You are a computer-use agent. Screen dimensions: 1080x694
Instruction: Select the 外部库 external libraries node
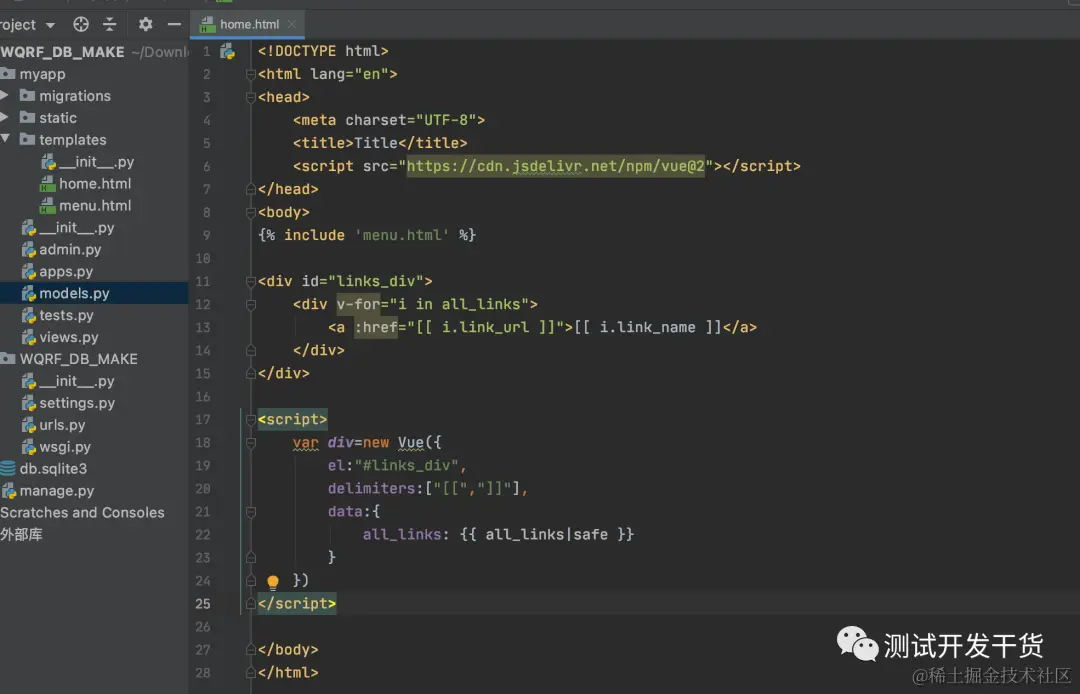coord(21,534)
